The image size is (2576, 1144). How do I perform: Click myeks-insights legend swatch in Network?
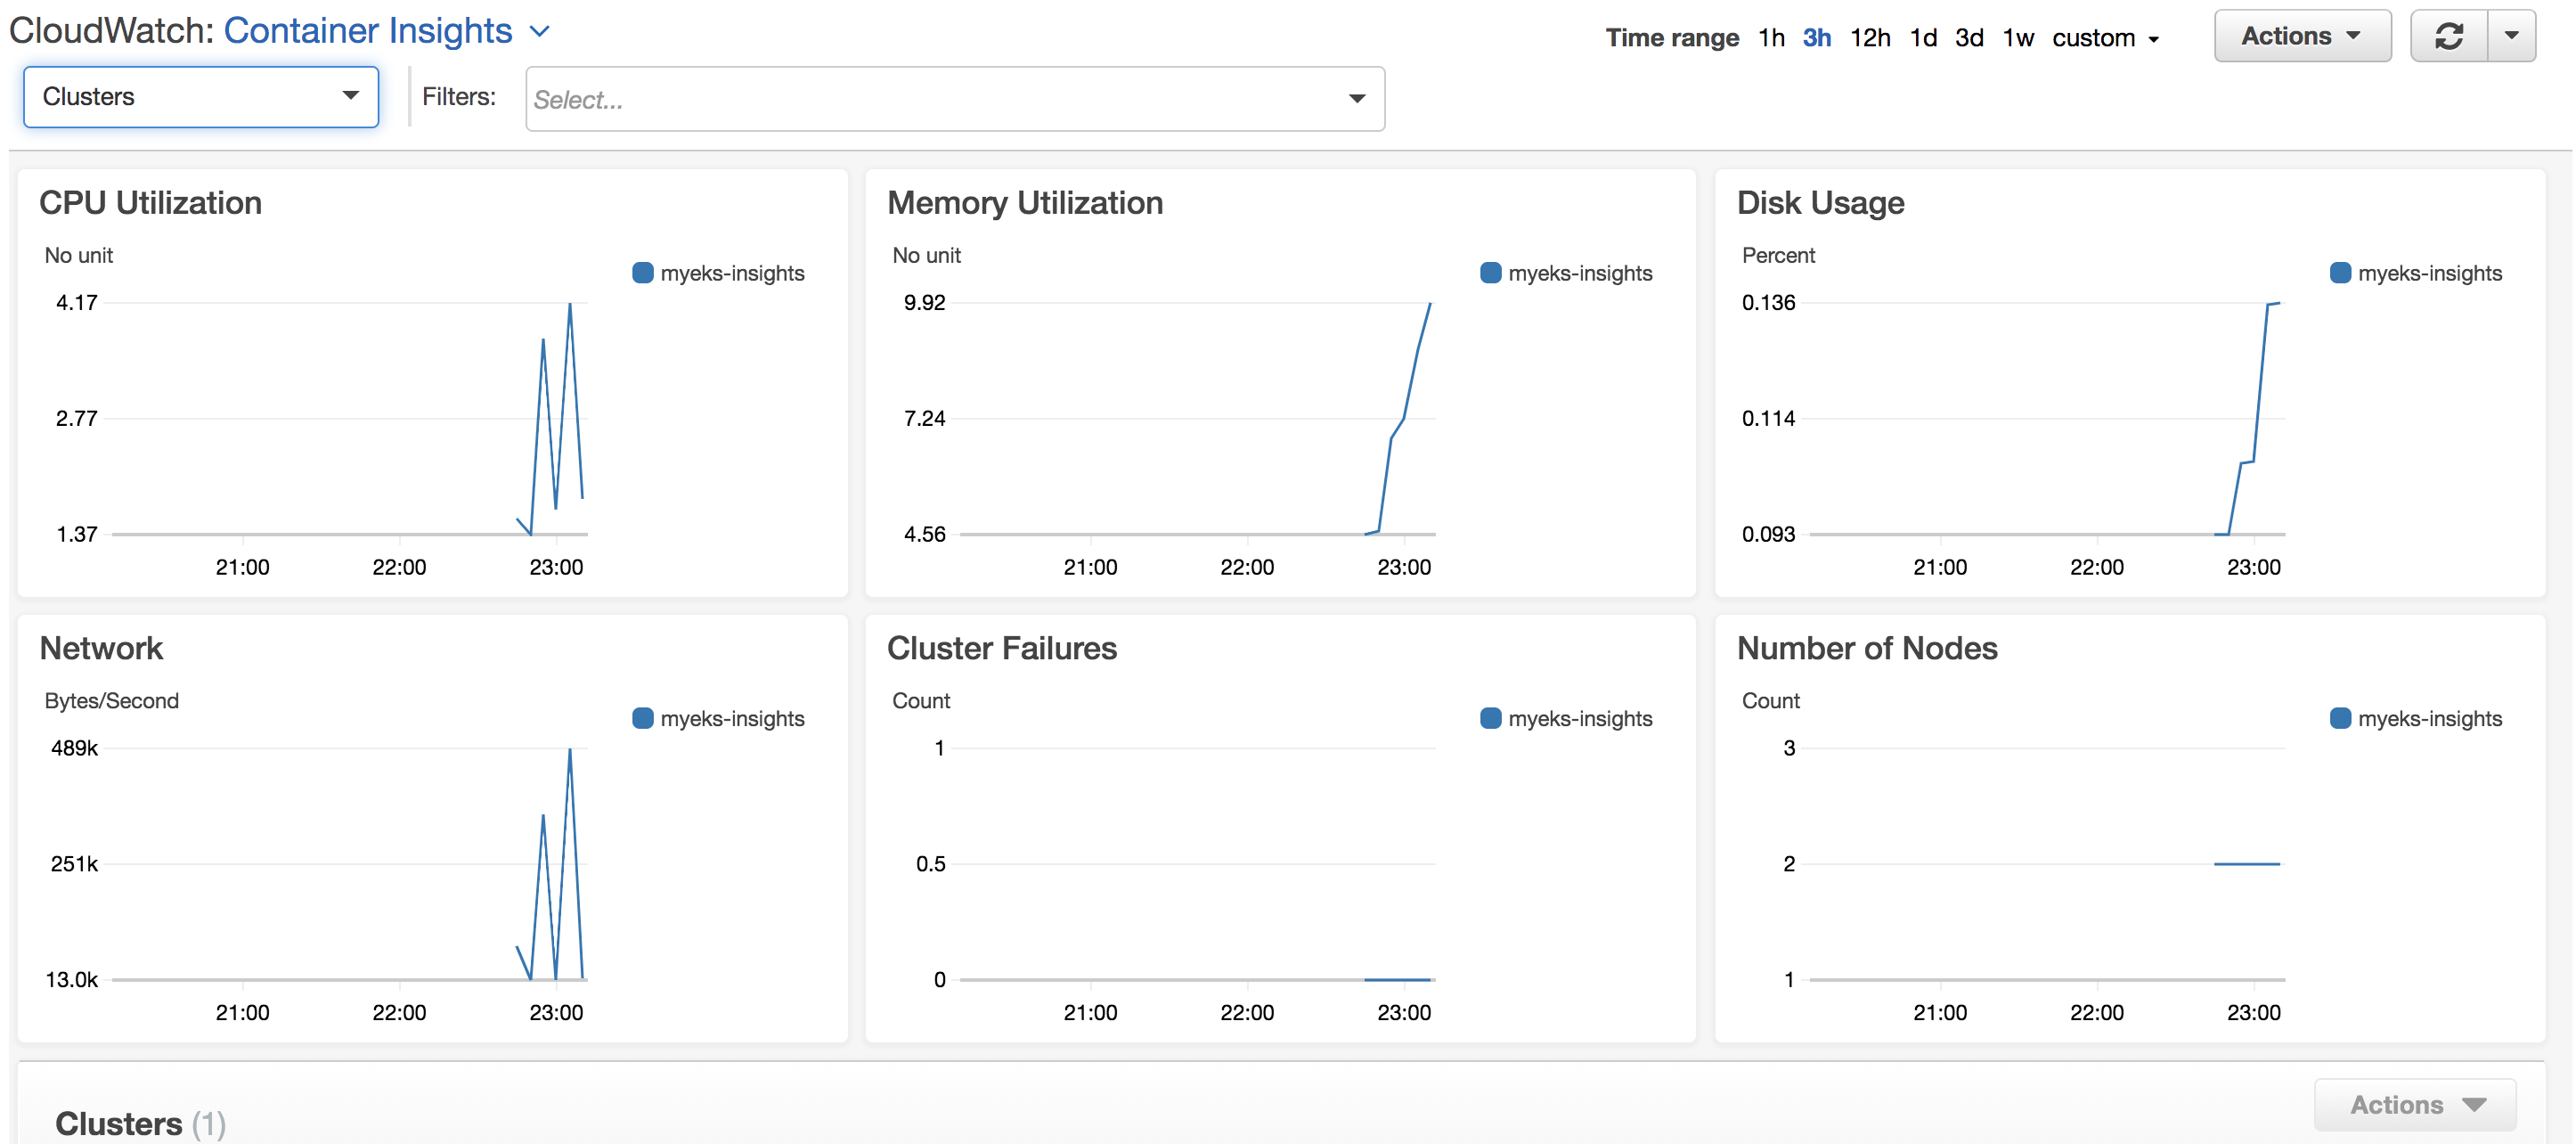click(x=643, y=718)
